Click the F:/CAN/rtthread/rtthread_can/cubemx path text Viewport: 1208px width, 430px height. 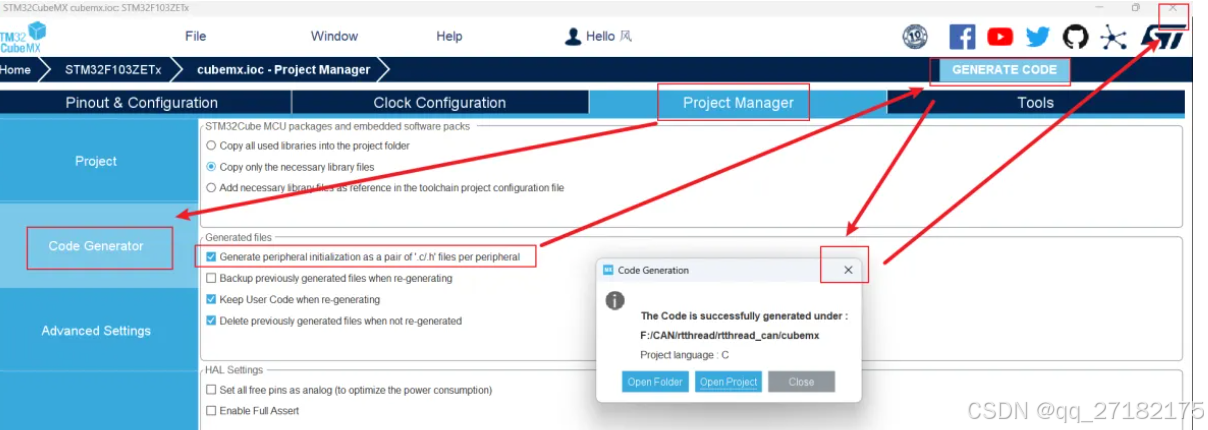pos(730,335)
